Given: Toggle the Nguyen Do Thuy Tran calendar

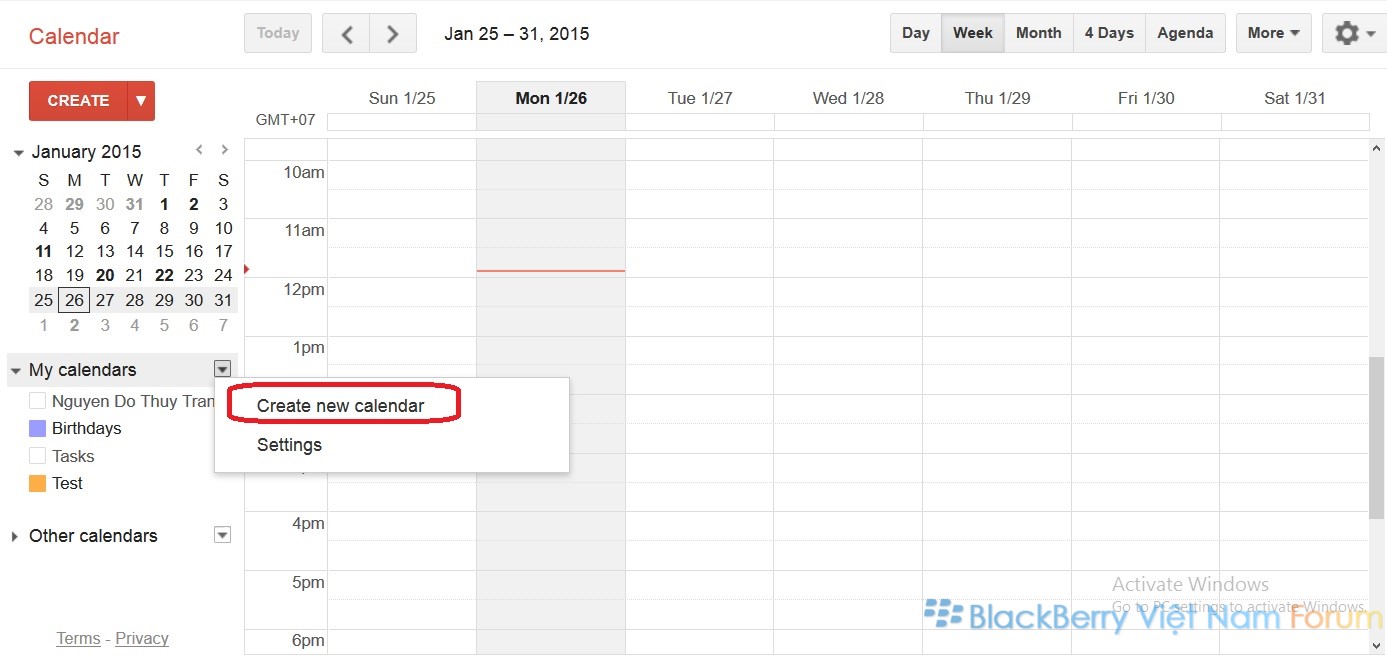Looking at the screenshot, I should click(38, 401).
